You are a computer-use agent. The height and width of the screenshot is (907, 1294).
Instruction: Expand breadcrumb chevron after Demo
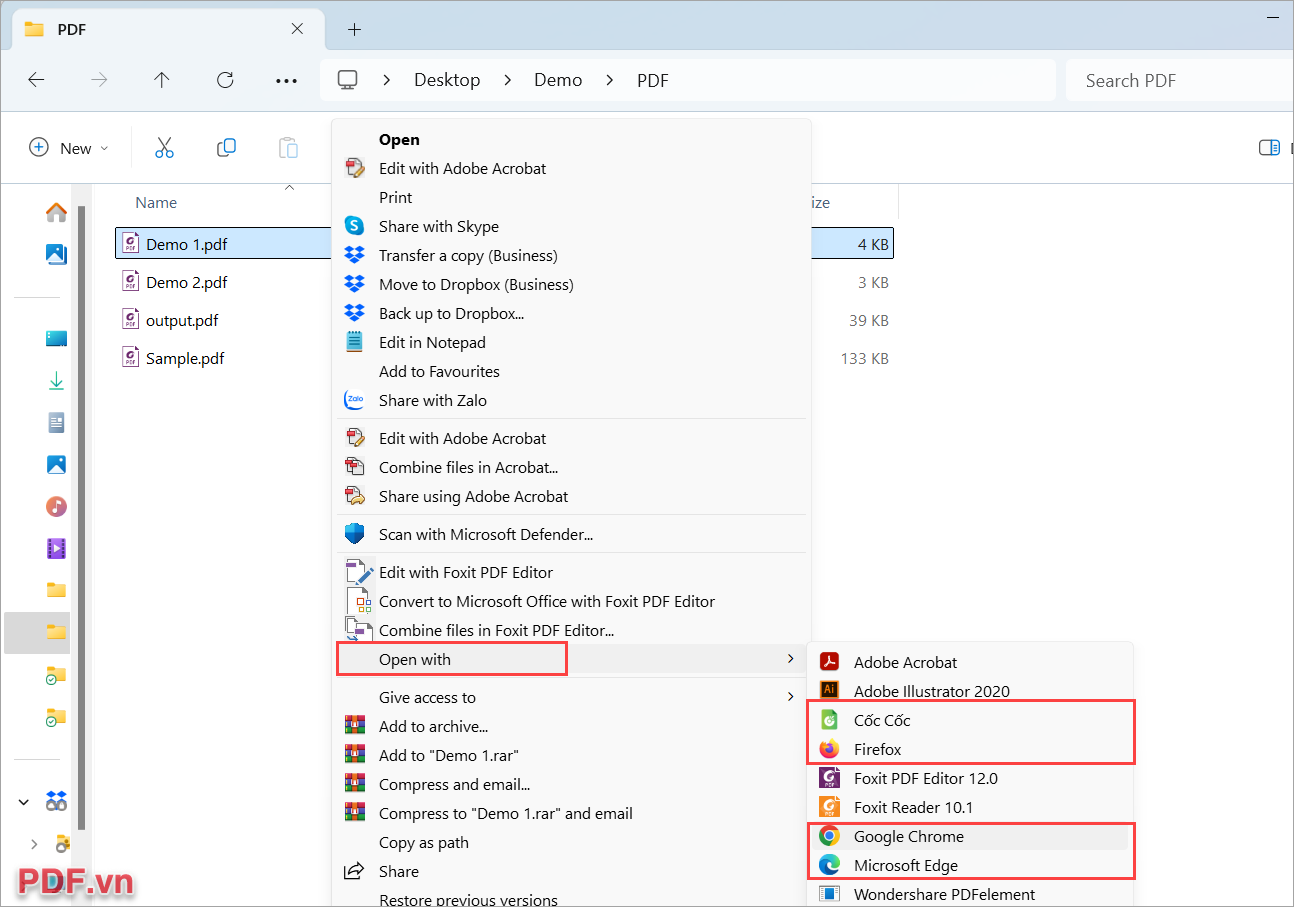point(609,80)
